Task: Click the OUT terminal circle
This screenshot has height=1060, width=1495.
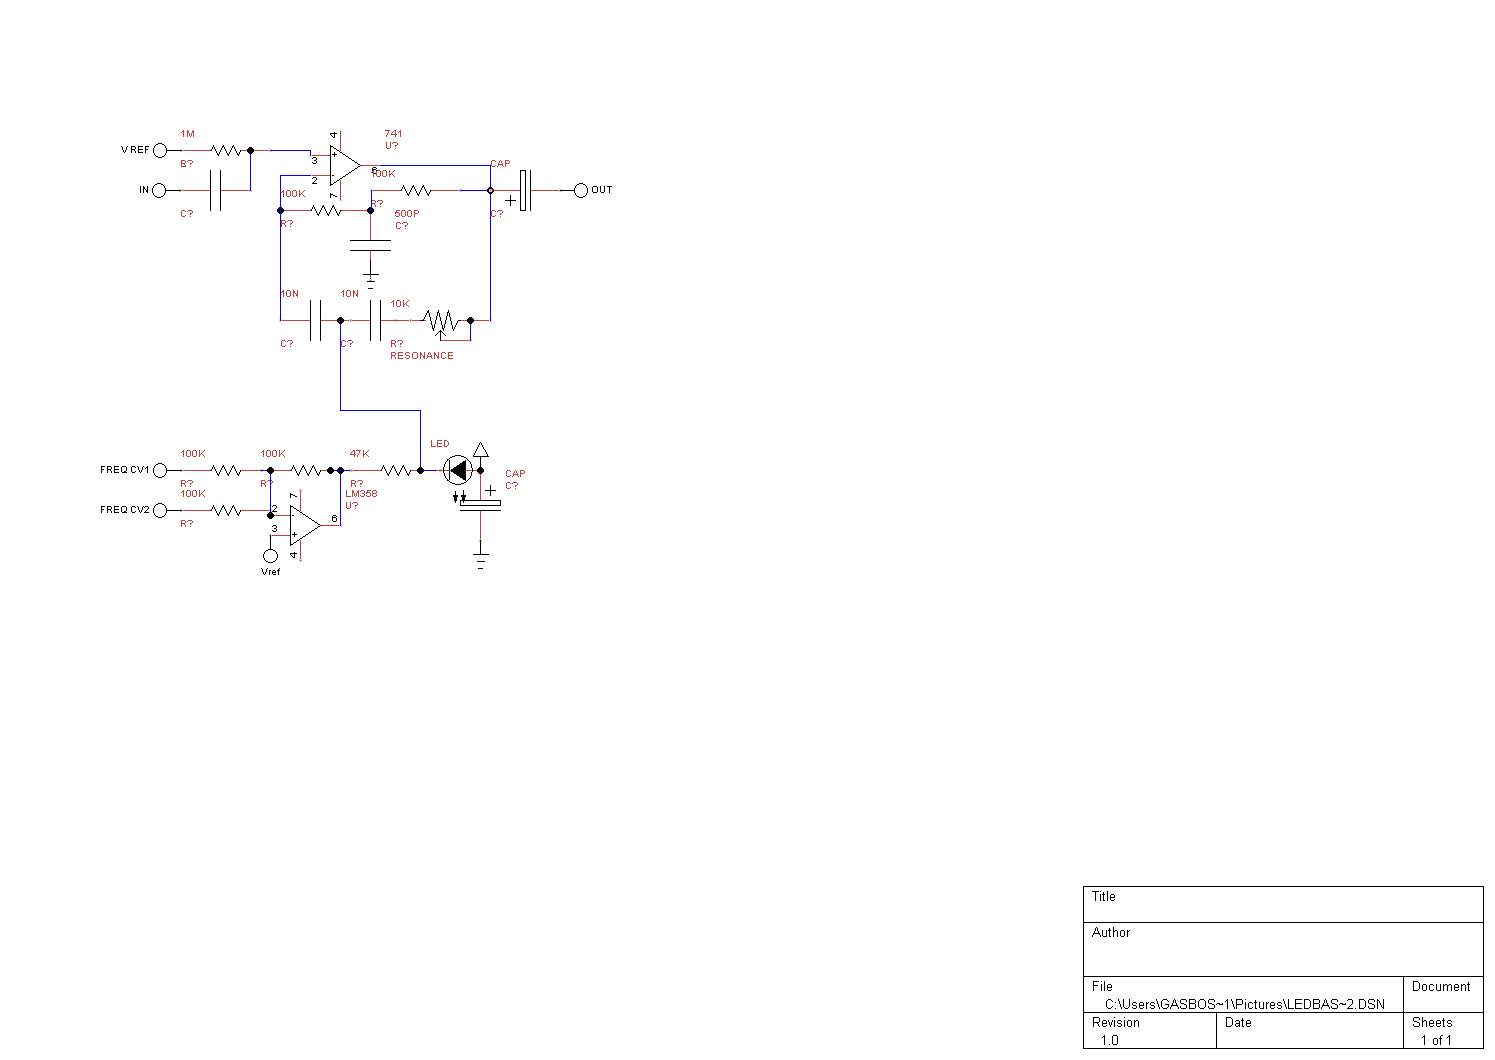Action: [x=581, y=190]
